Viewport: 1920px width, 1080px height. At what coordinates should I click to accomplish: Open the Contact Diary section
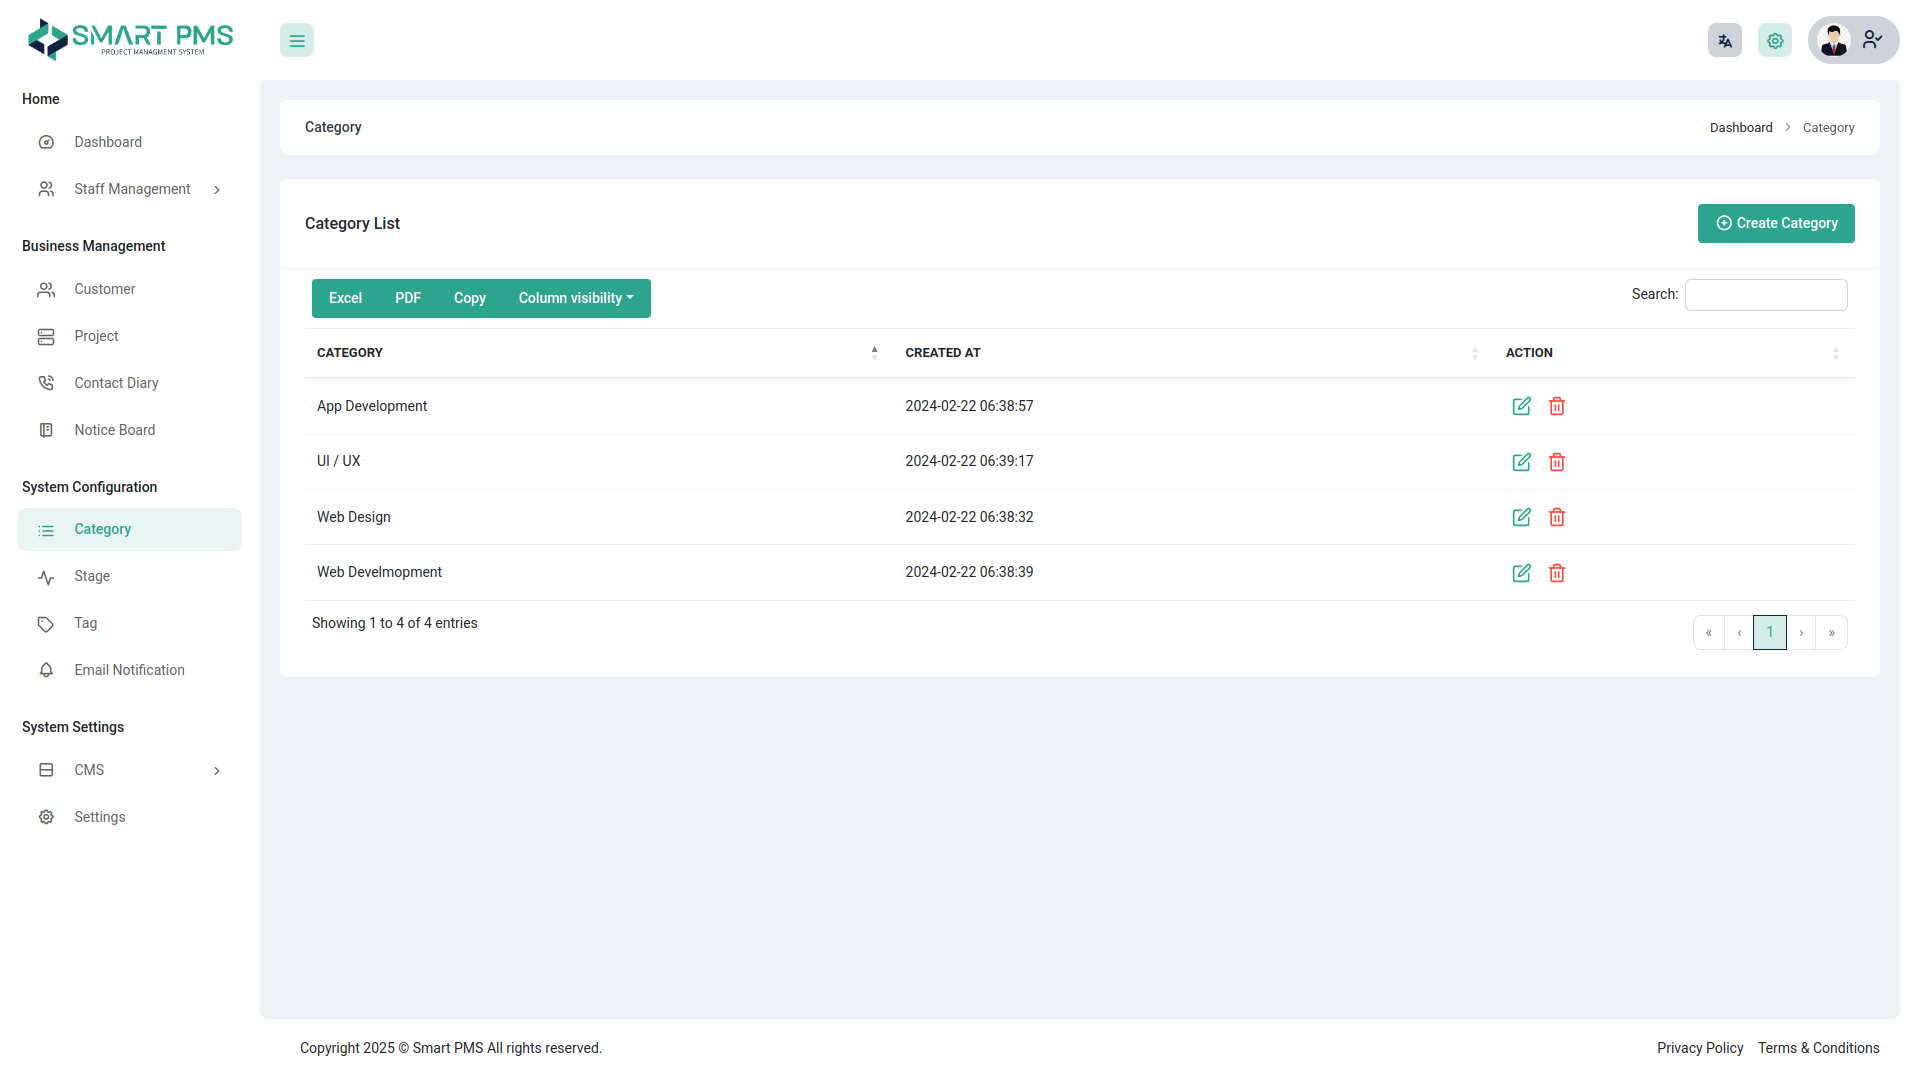tap(116, 382)
